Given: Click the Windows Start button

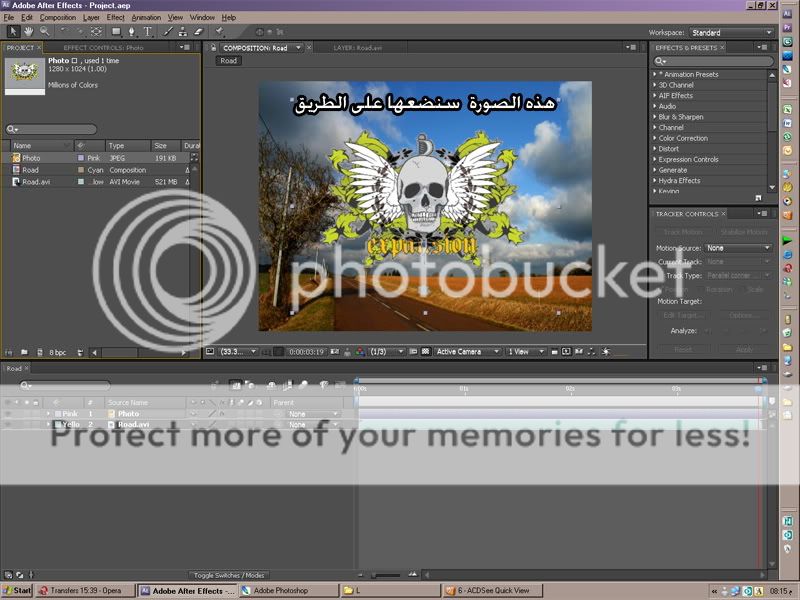Looking at the screenshot, I should click(x=17, y=591).
